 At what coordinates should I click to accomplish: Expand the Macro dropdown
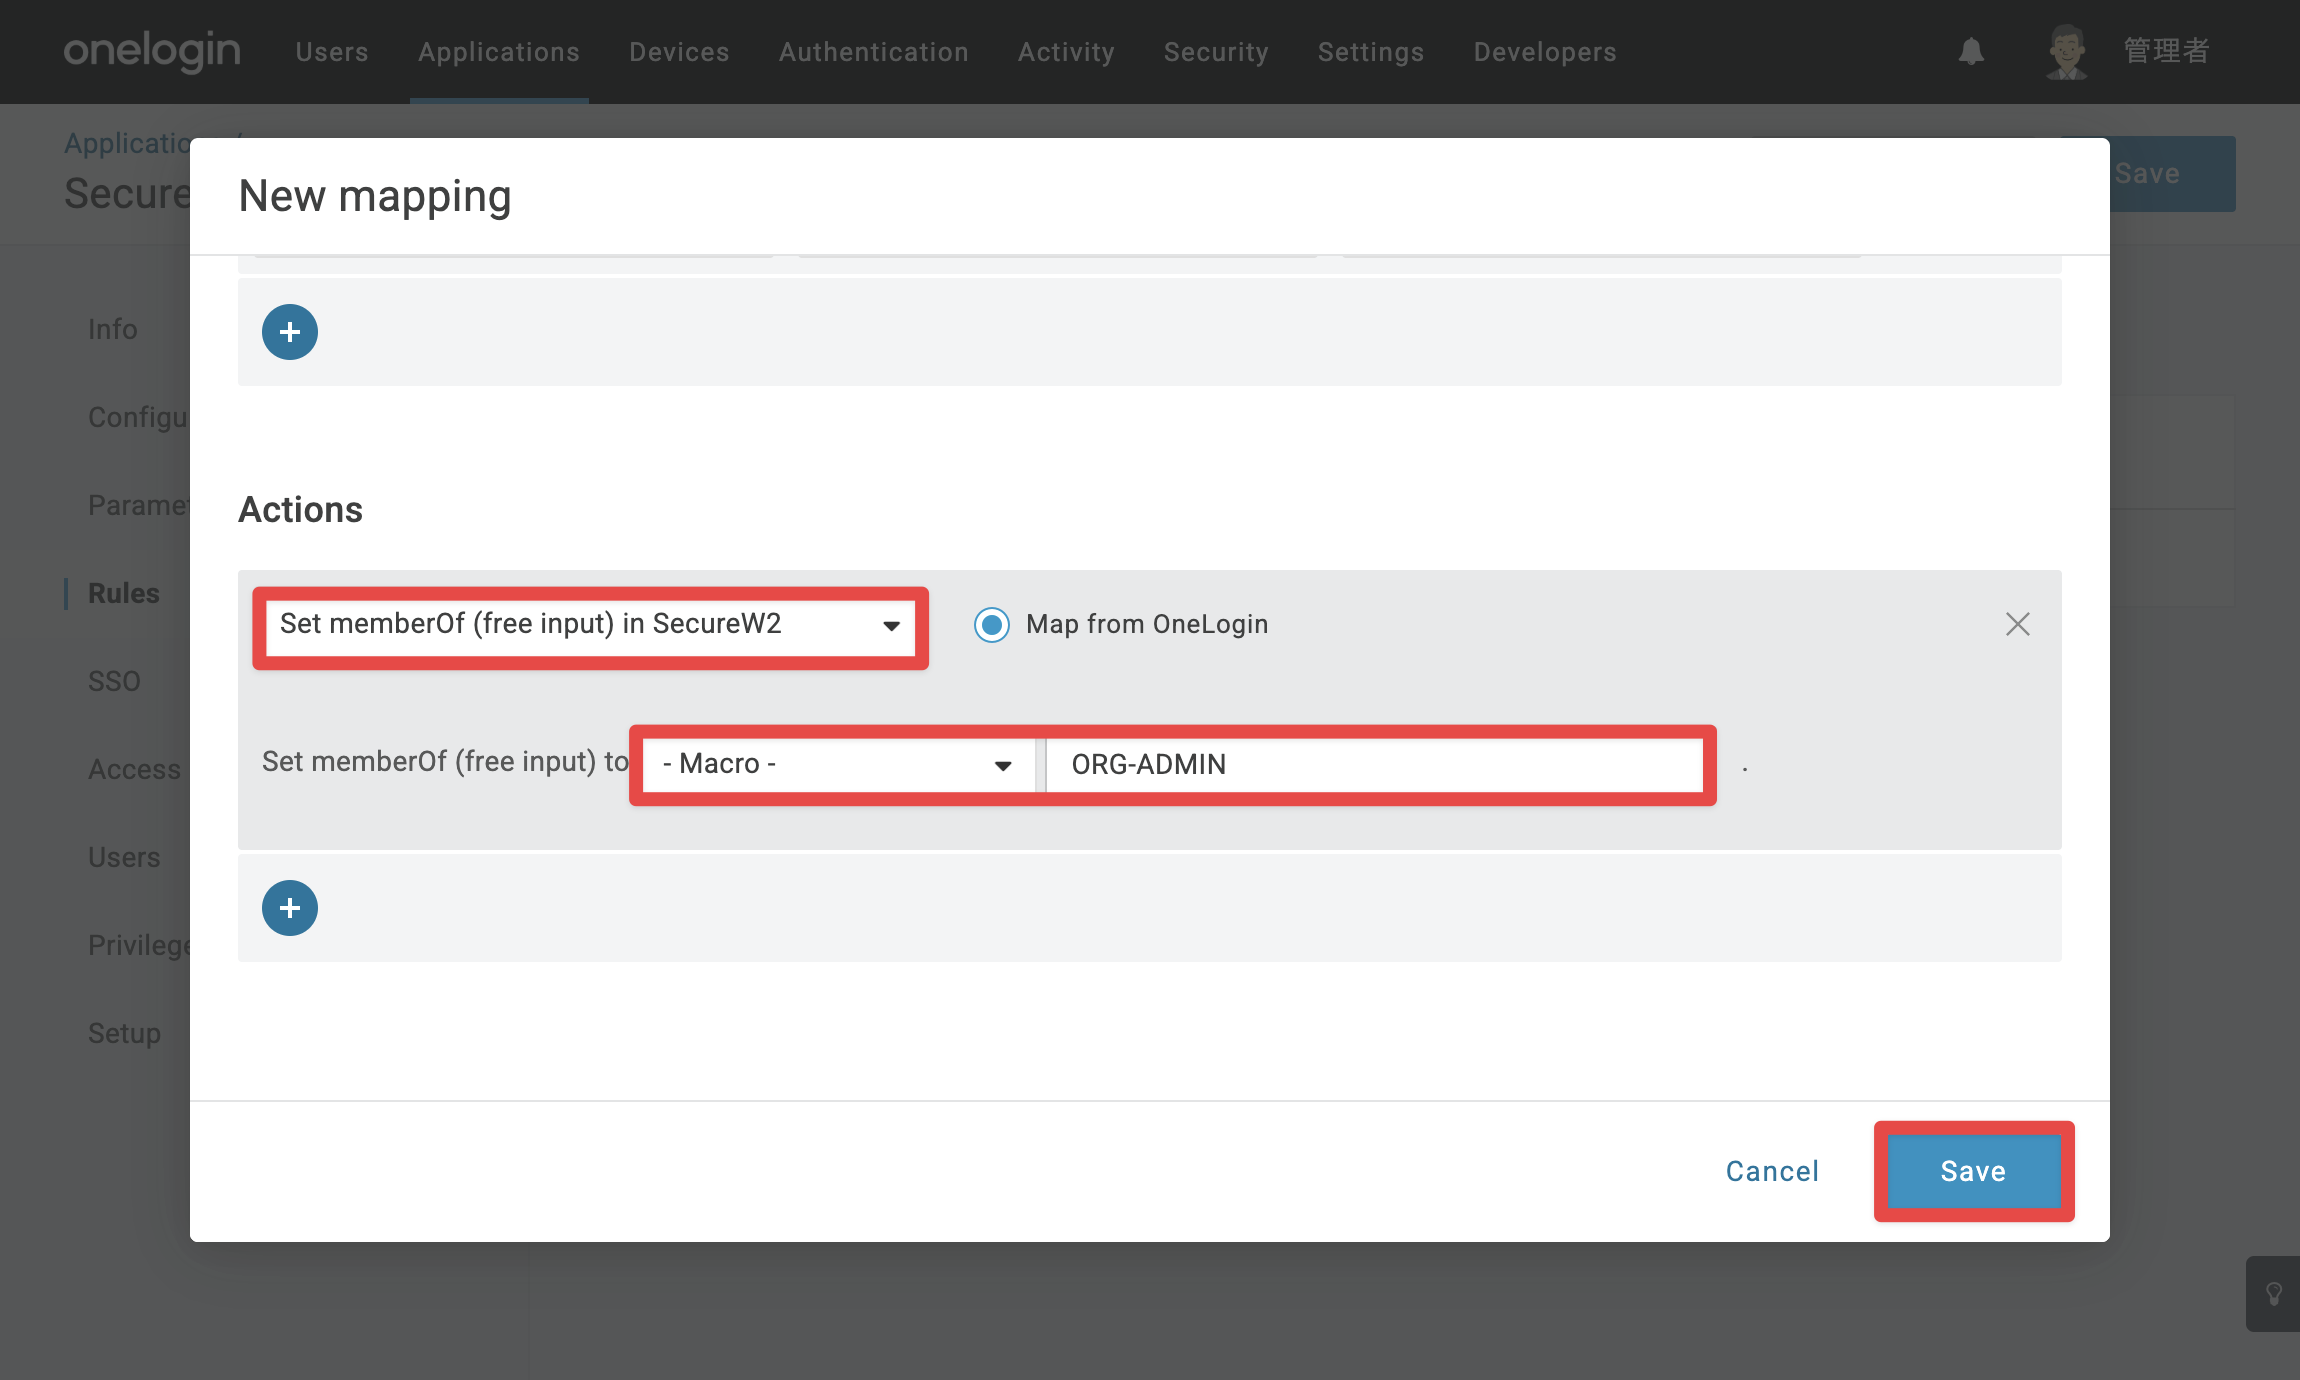pyautogui.click(x=838, y=765)
